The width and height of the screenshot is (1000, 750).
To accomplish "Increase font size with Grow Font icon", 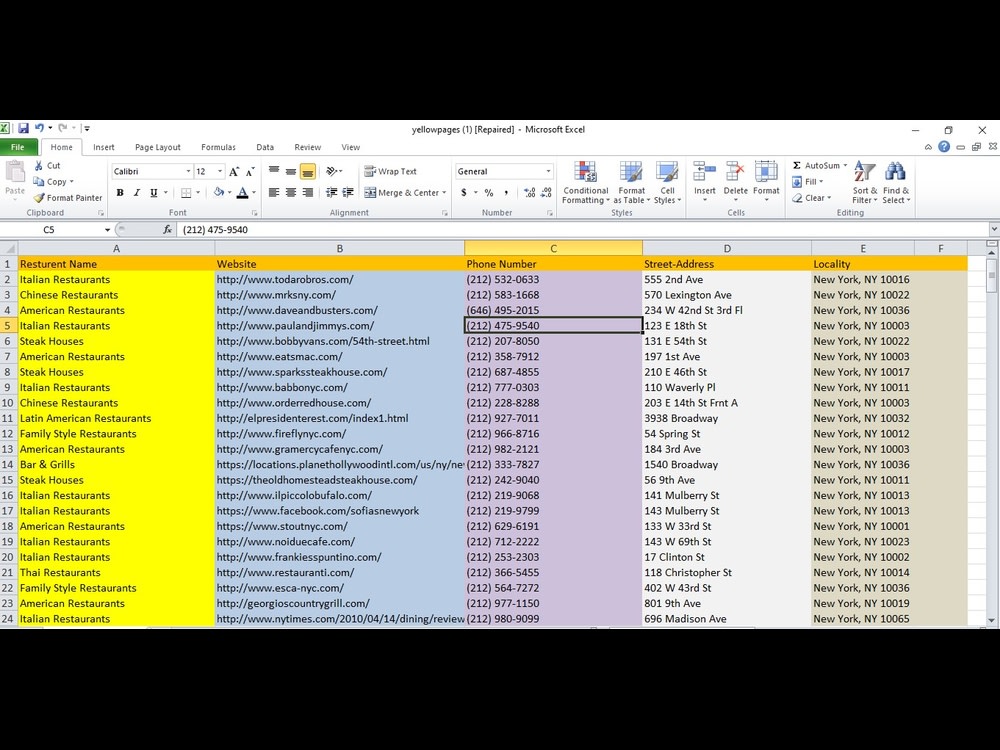I will pyautogui.click(x=233, y=172).
